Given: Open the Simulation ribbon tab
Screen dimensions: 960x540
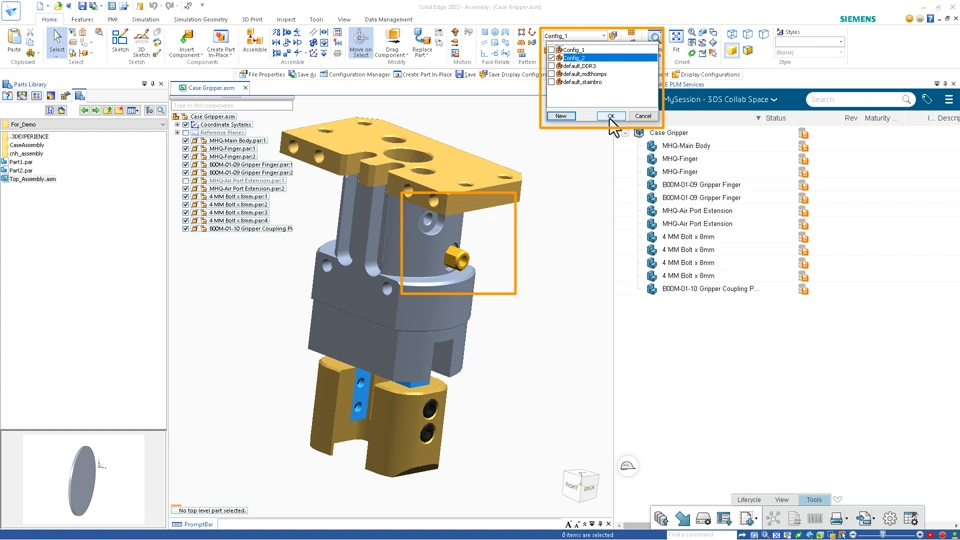Looking at the screenshot, I should click(x=145, y=20).
